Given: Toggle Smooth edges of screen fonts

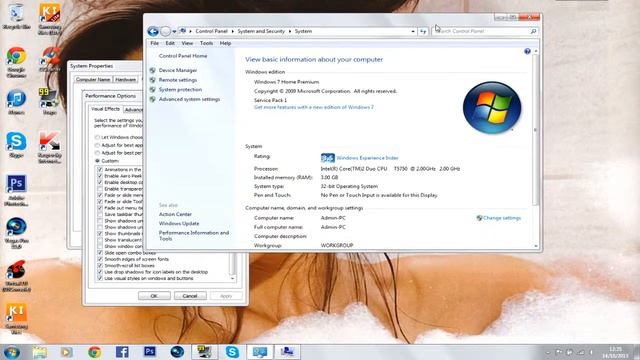Looking at the screenshot, I should [100, 259].
